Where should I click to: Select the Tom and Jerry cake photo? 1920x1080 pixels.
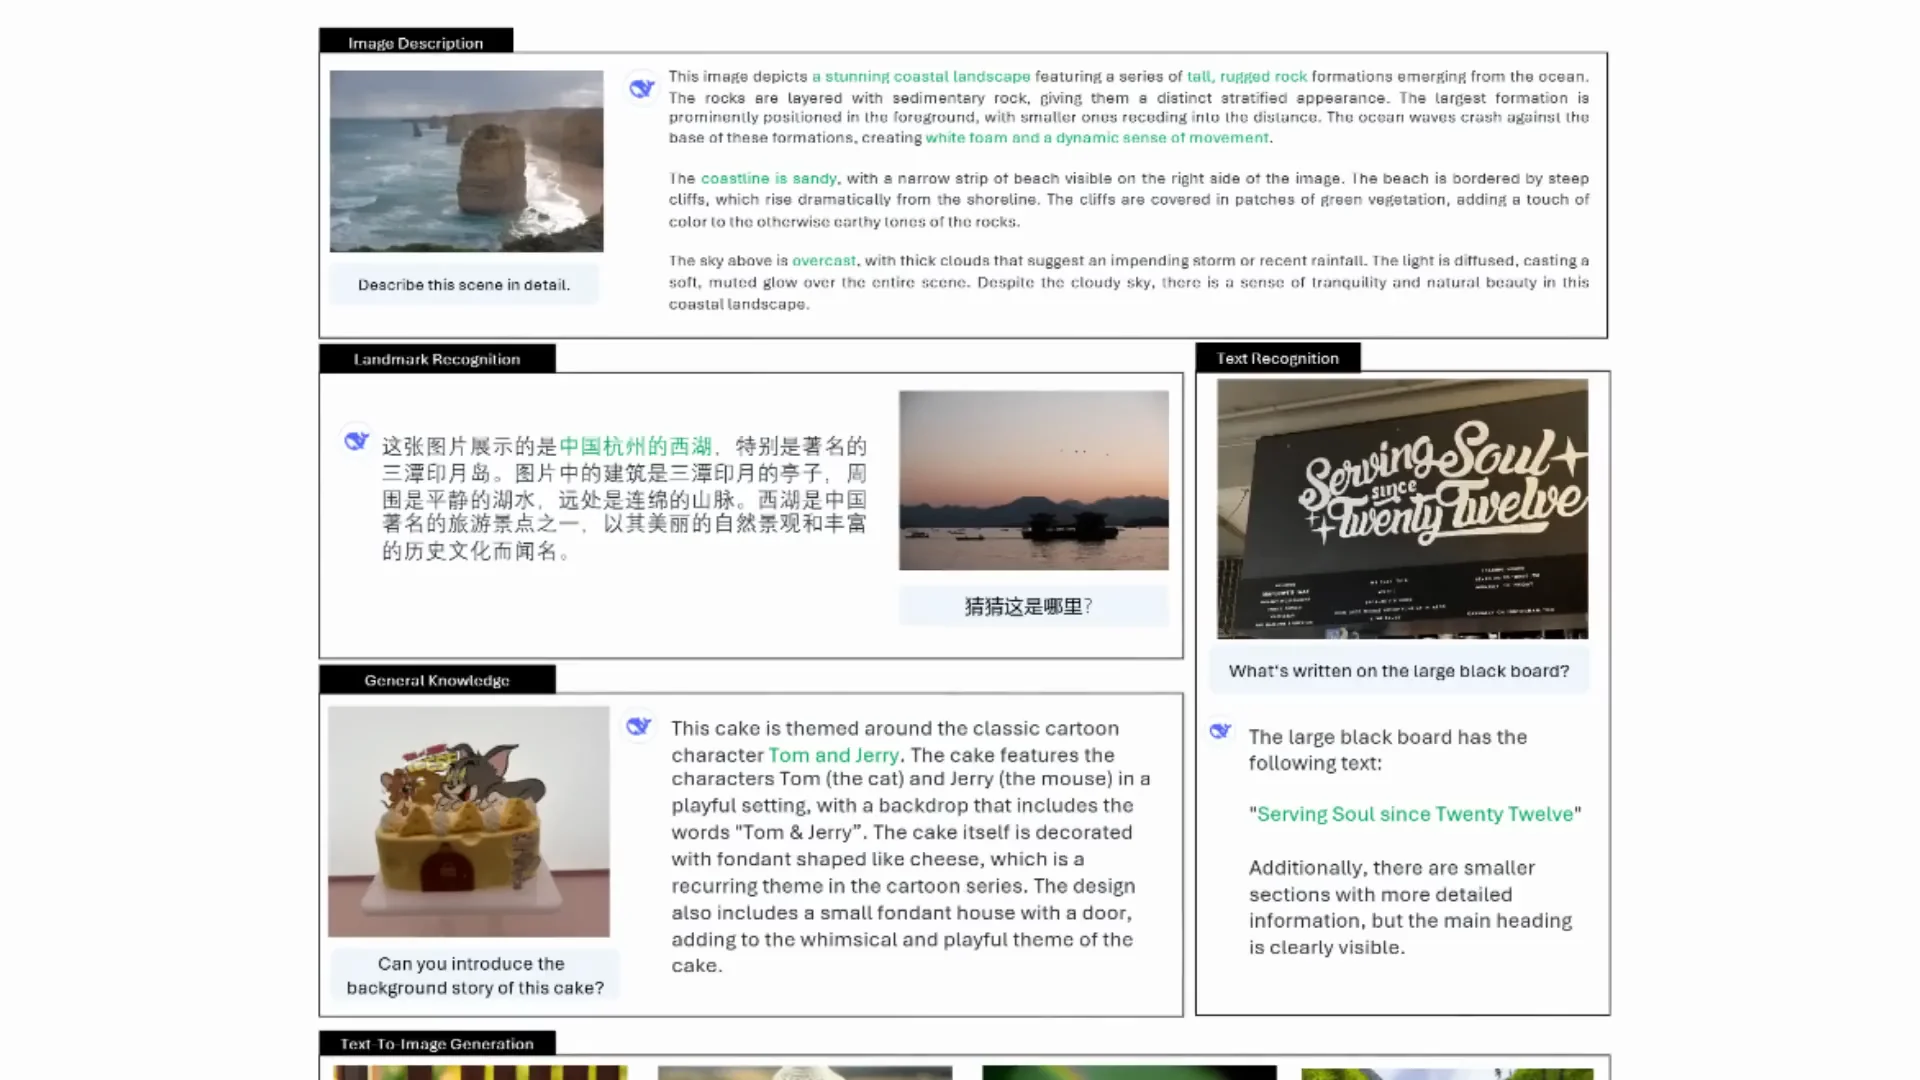(468, 821)
